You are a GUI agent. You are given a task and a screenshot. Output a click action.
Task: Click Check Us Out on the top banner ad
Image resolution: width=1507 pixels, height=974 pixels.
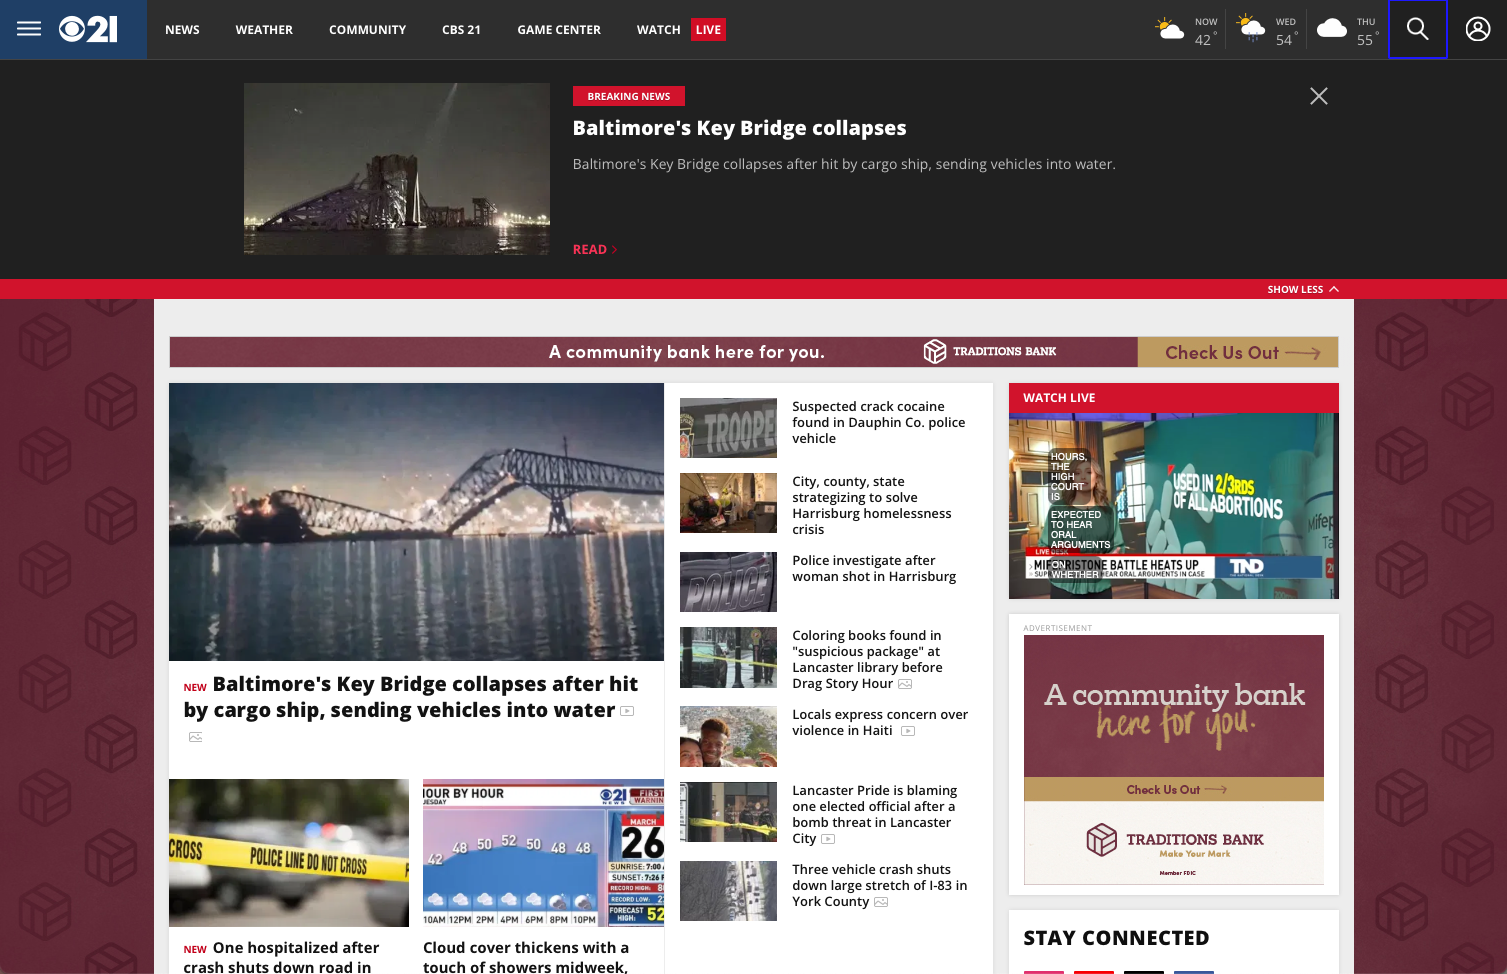[1238, 352]
